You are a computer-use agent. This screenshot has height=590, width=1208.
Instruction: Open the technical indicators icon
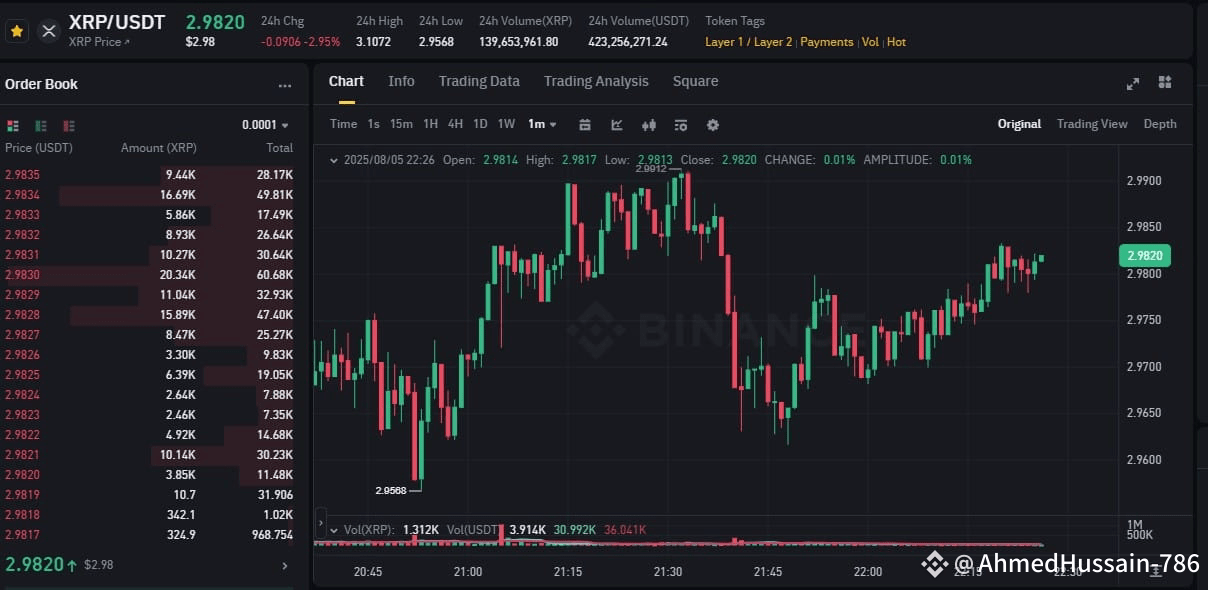pyautogui.click(x=681, y=125)
